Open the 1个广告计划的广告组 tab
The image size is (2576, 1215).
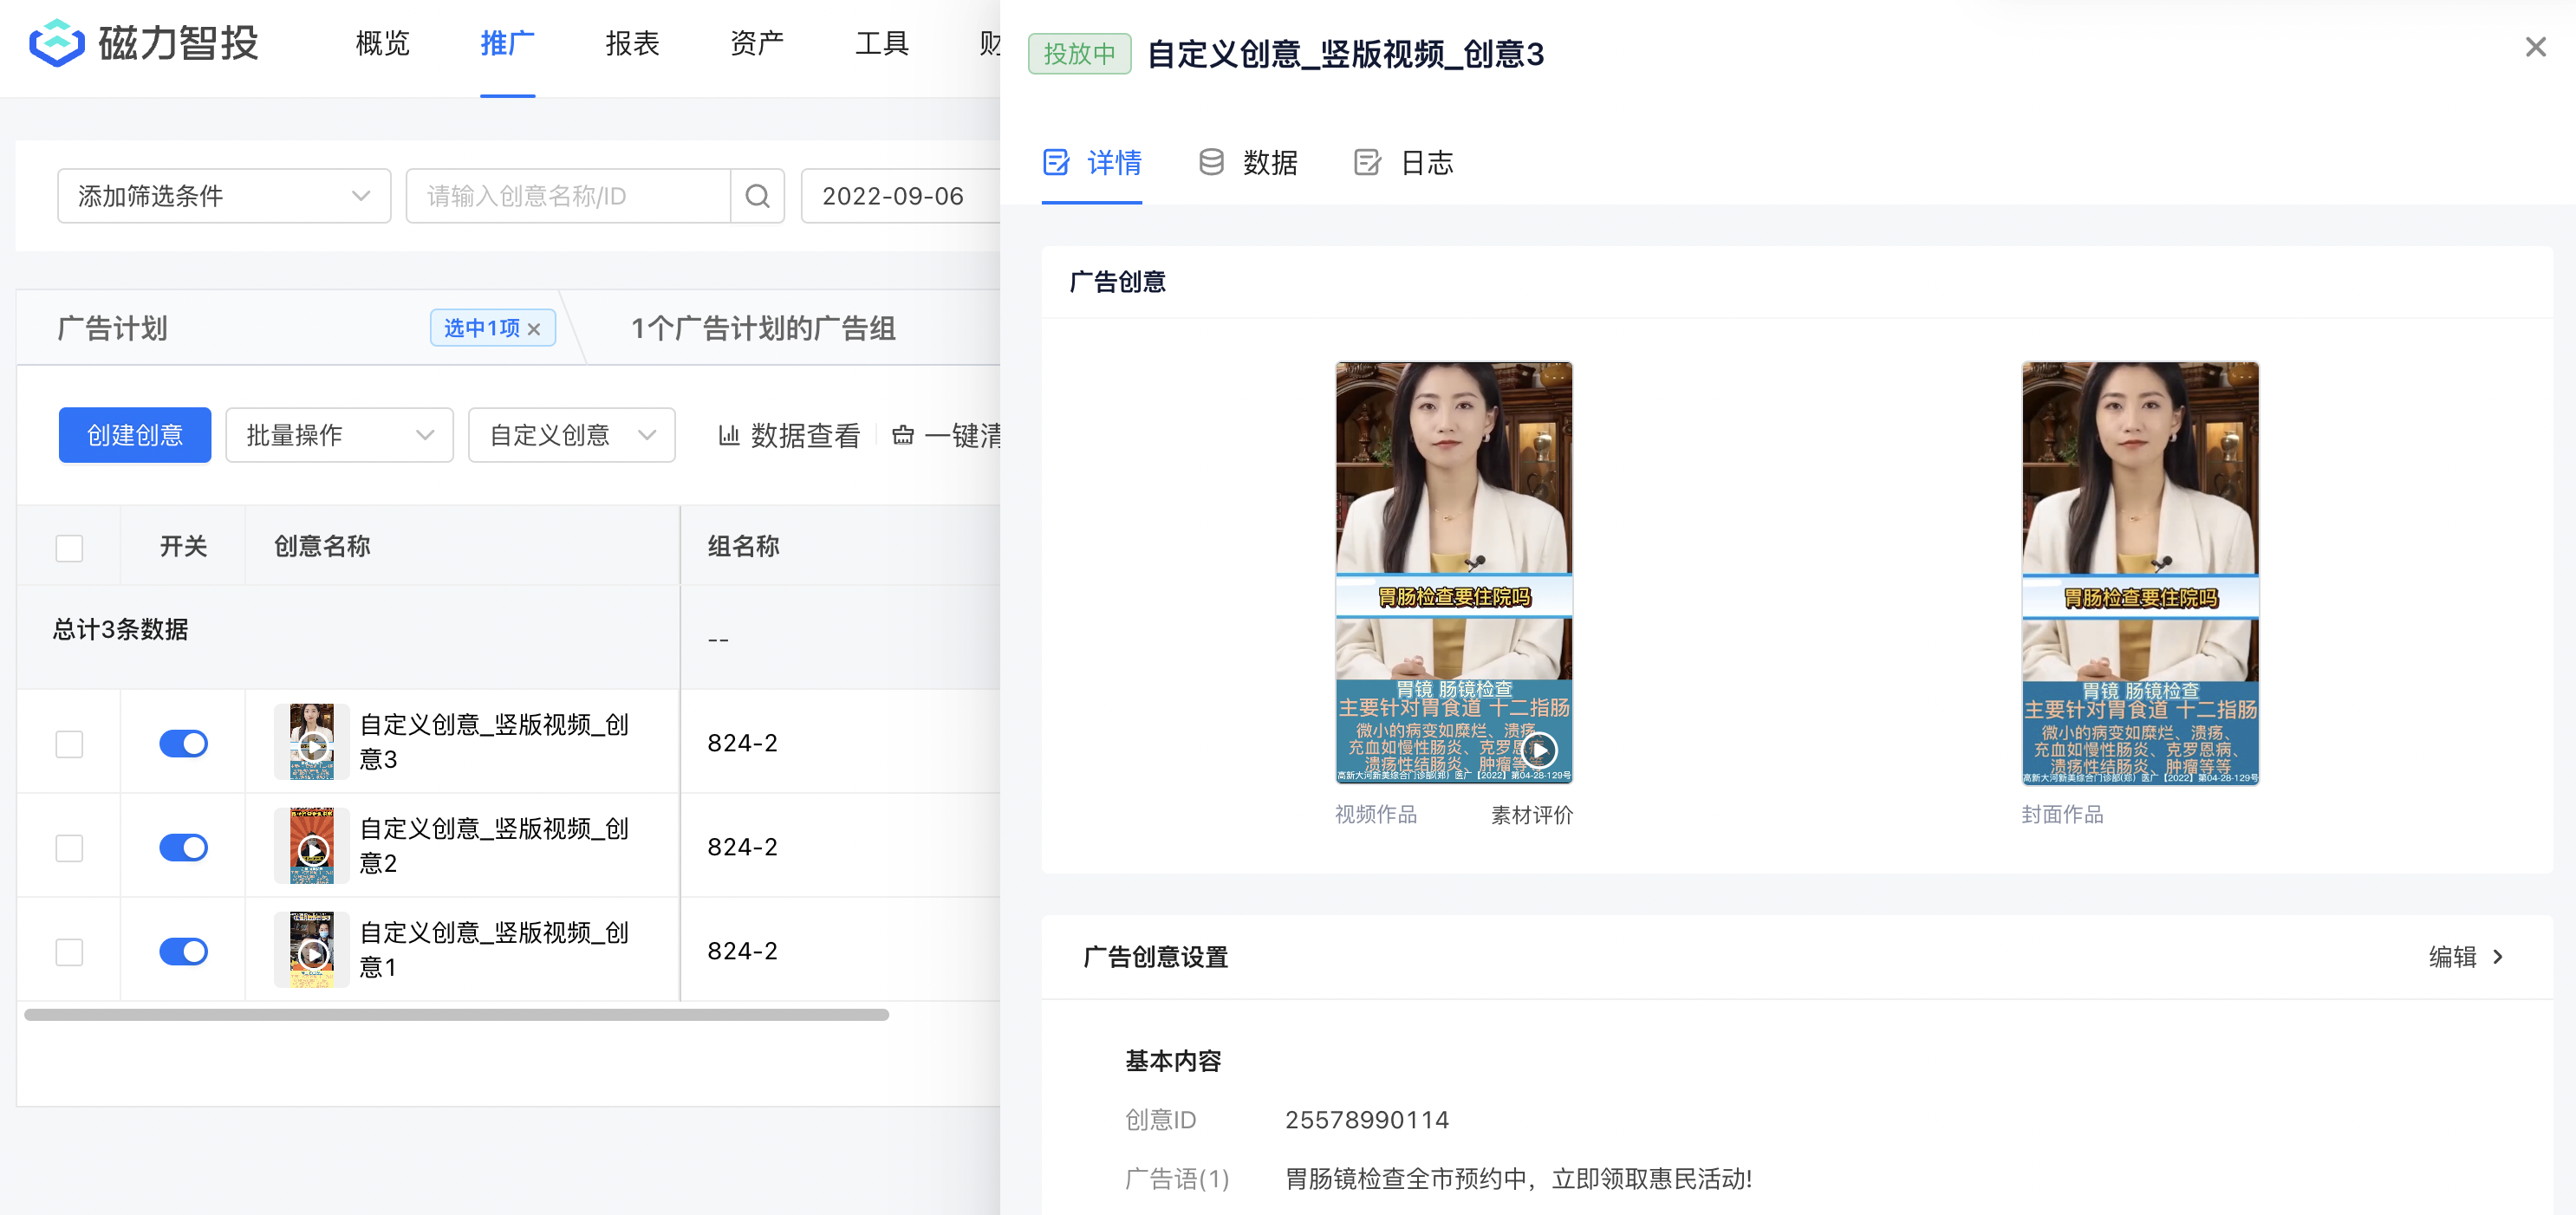[763, 328]
